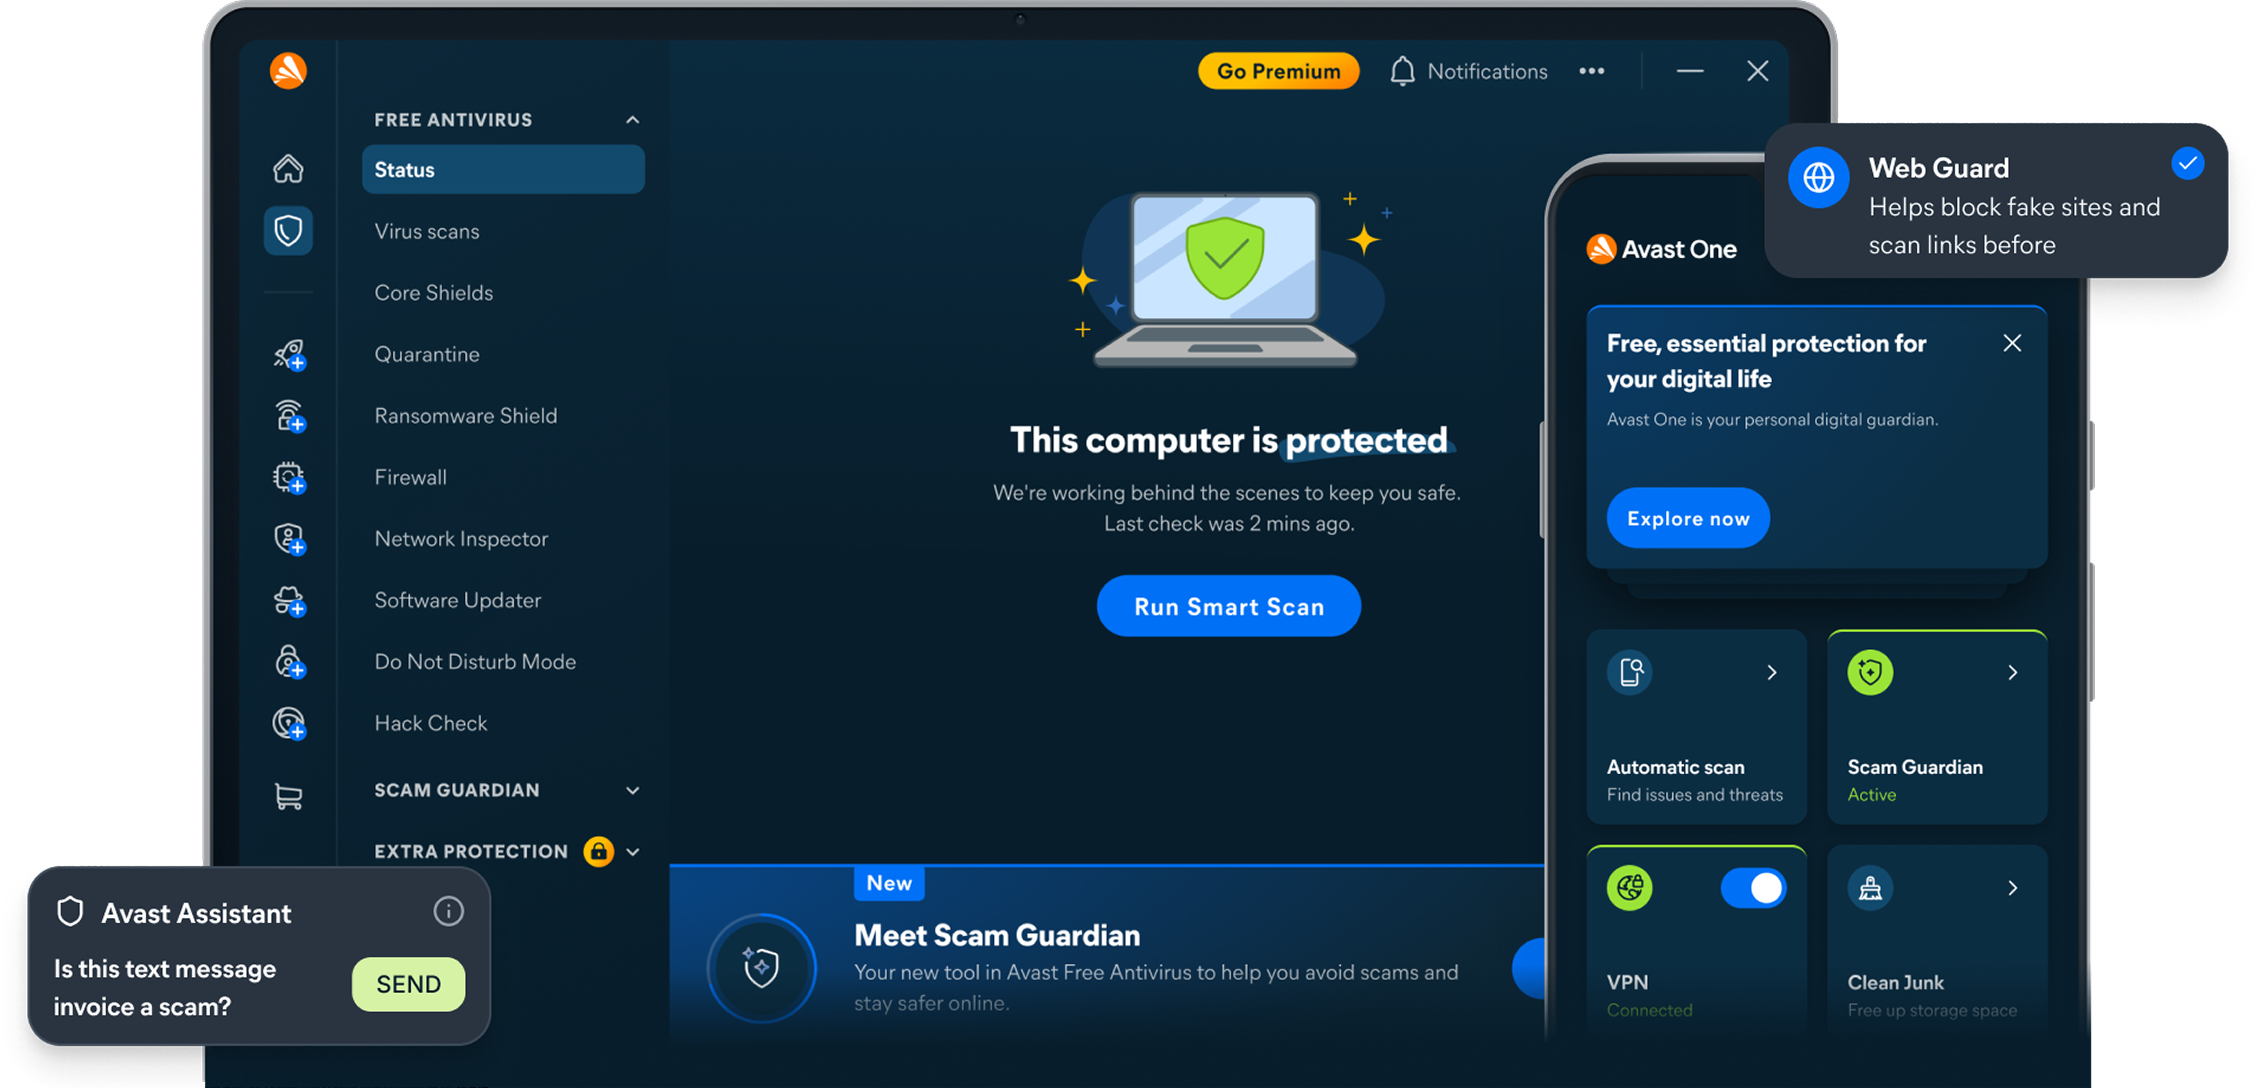The height and width of the screenshot is (1088, 2256).
Task: Click the Avast logo in sidebar
Action: point(288,71)
